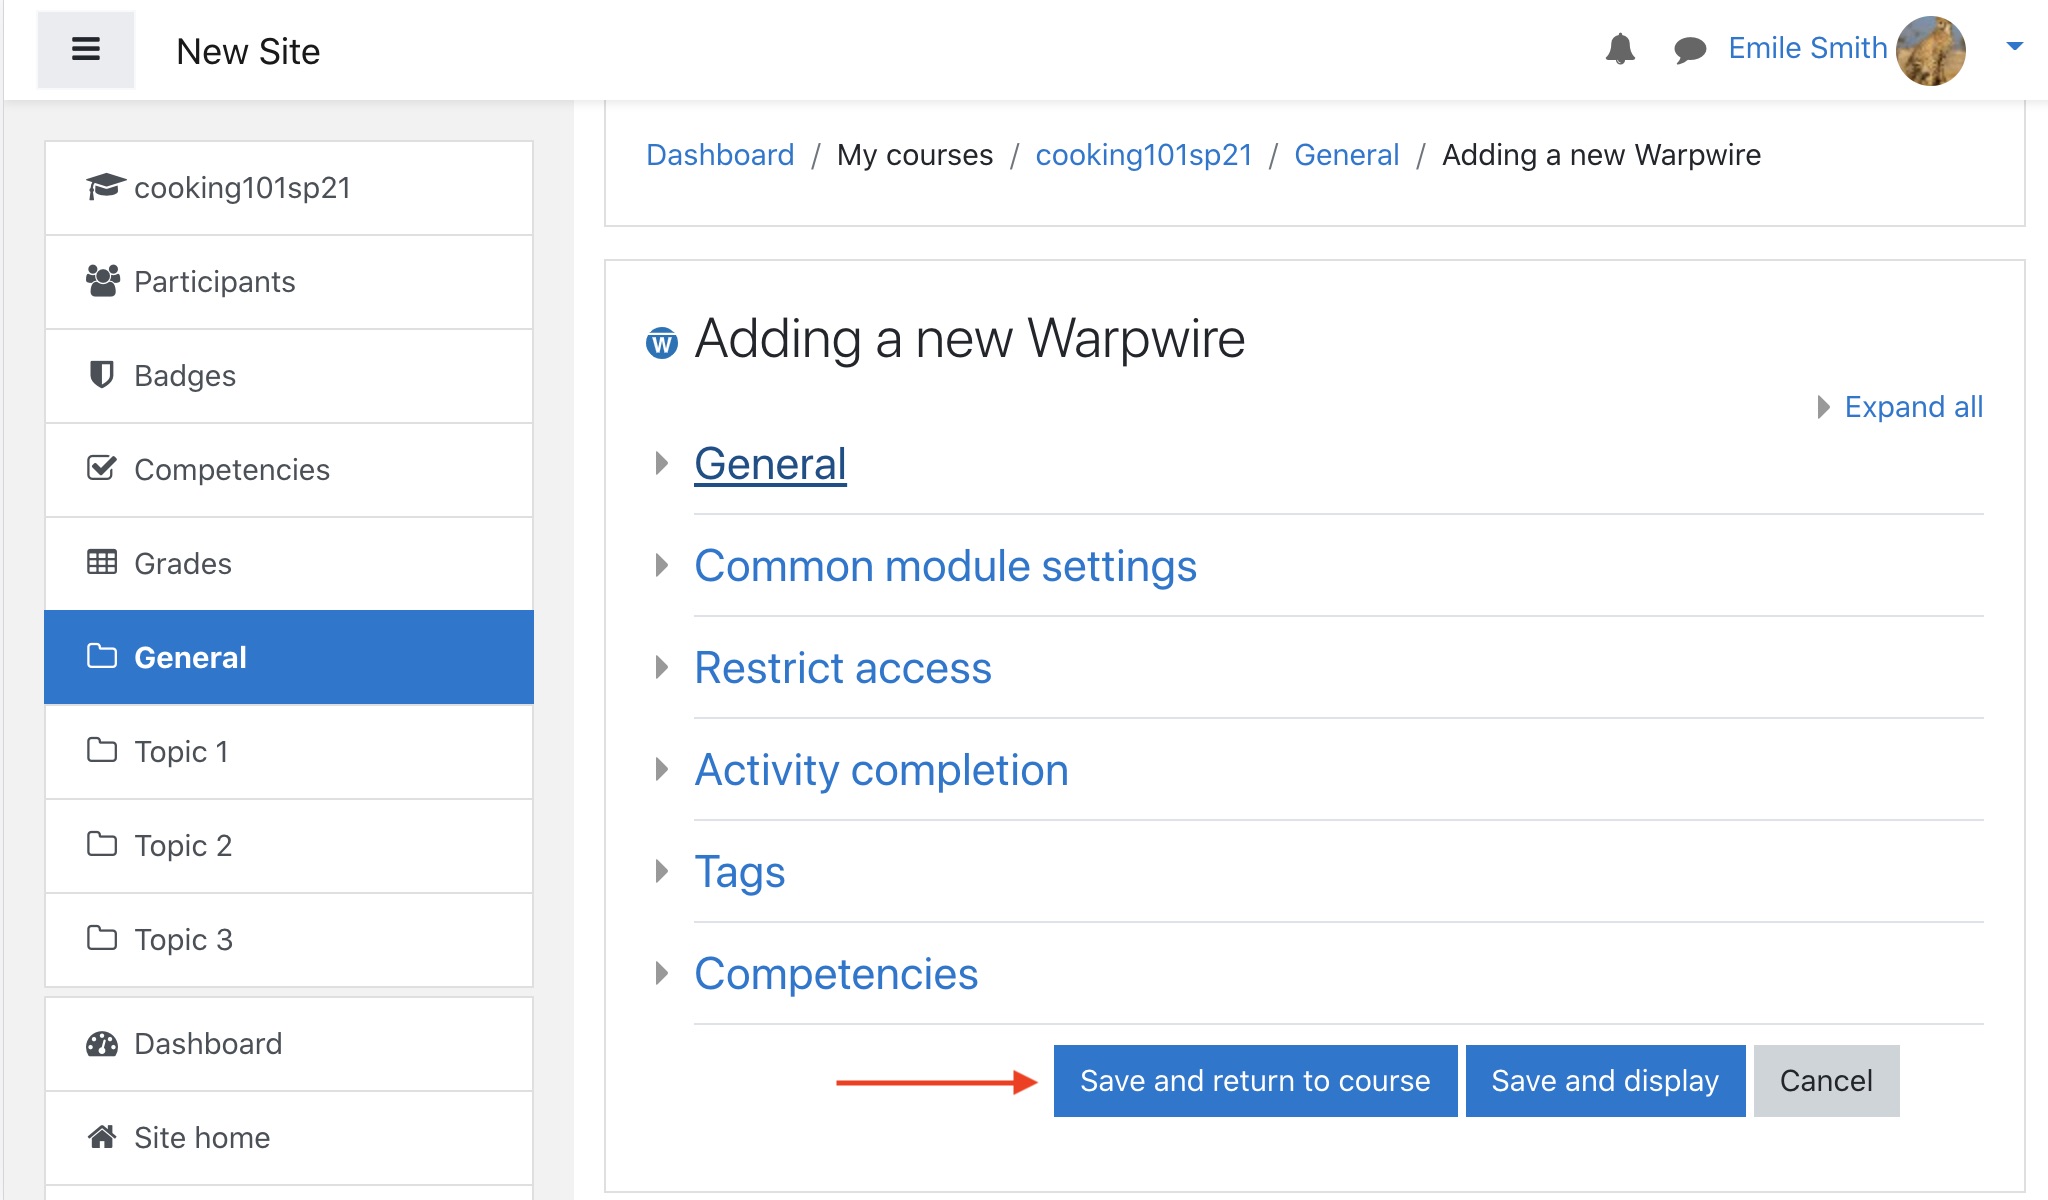Go to Dashboard via breadcrumb link

pos(720,155)
